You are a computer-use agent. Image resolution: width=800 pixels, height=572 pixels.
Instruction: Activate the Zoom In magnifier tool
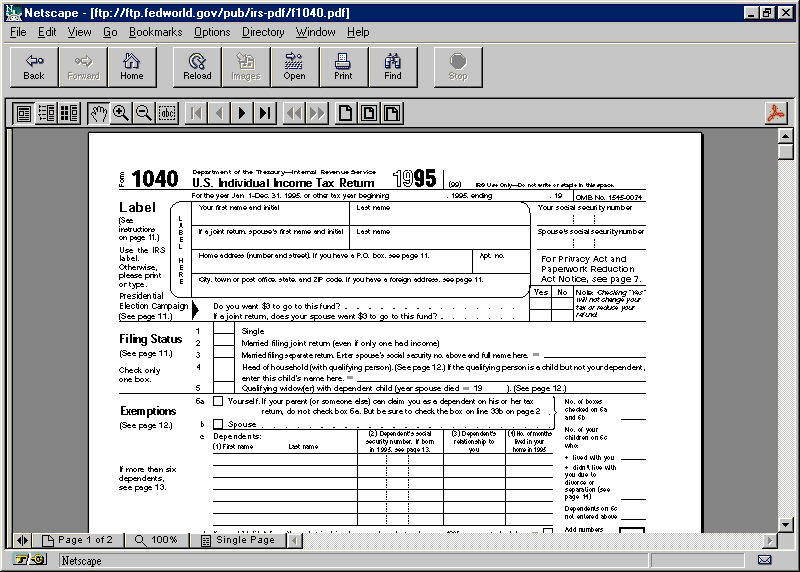[121, 113]
